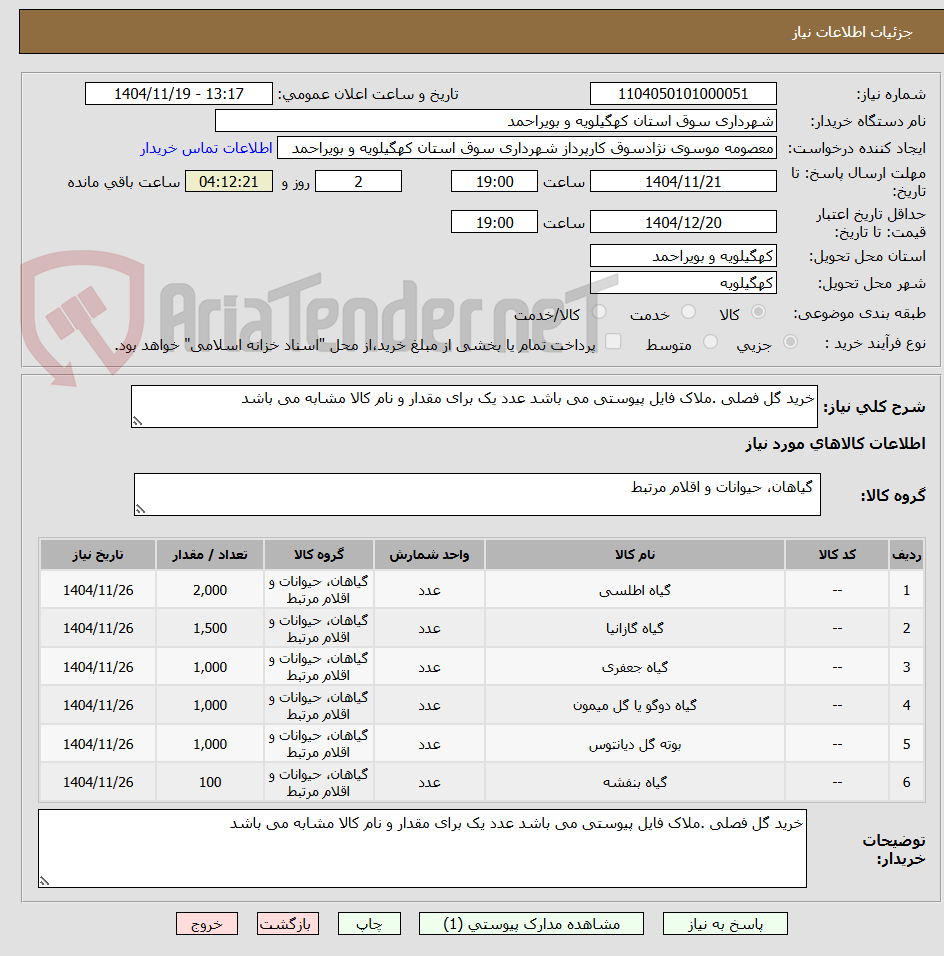Click quantity 1,500 in row 2
The width and height of the screenshot is (944, 956).
(210, 628)
